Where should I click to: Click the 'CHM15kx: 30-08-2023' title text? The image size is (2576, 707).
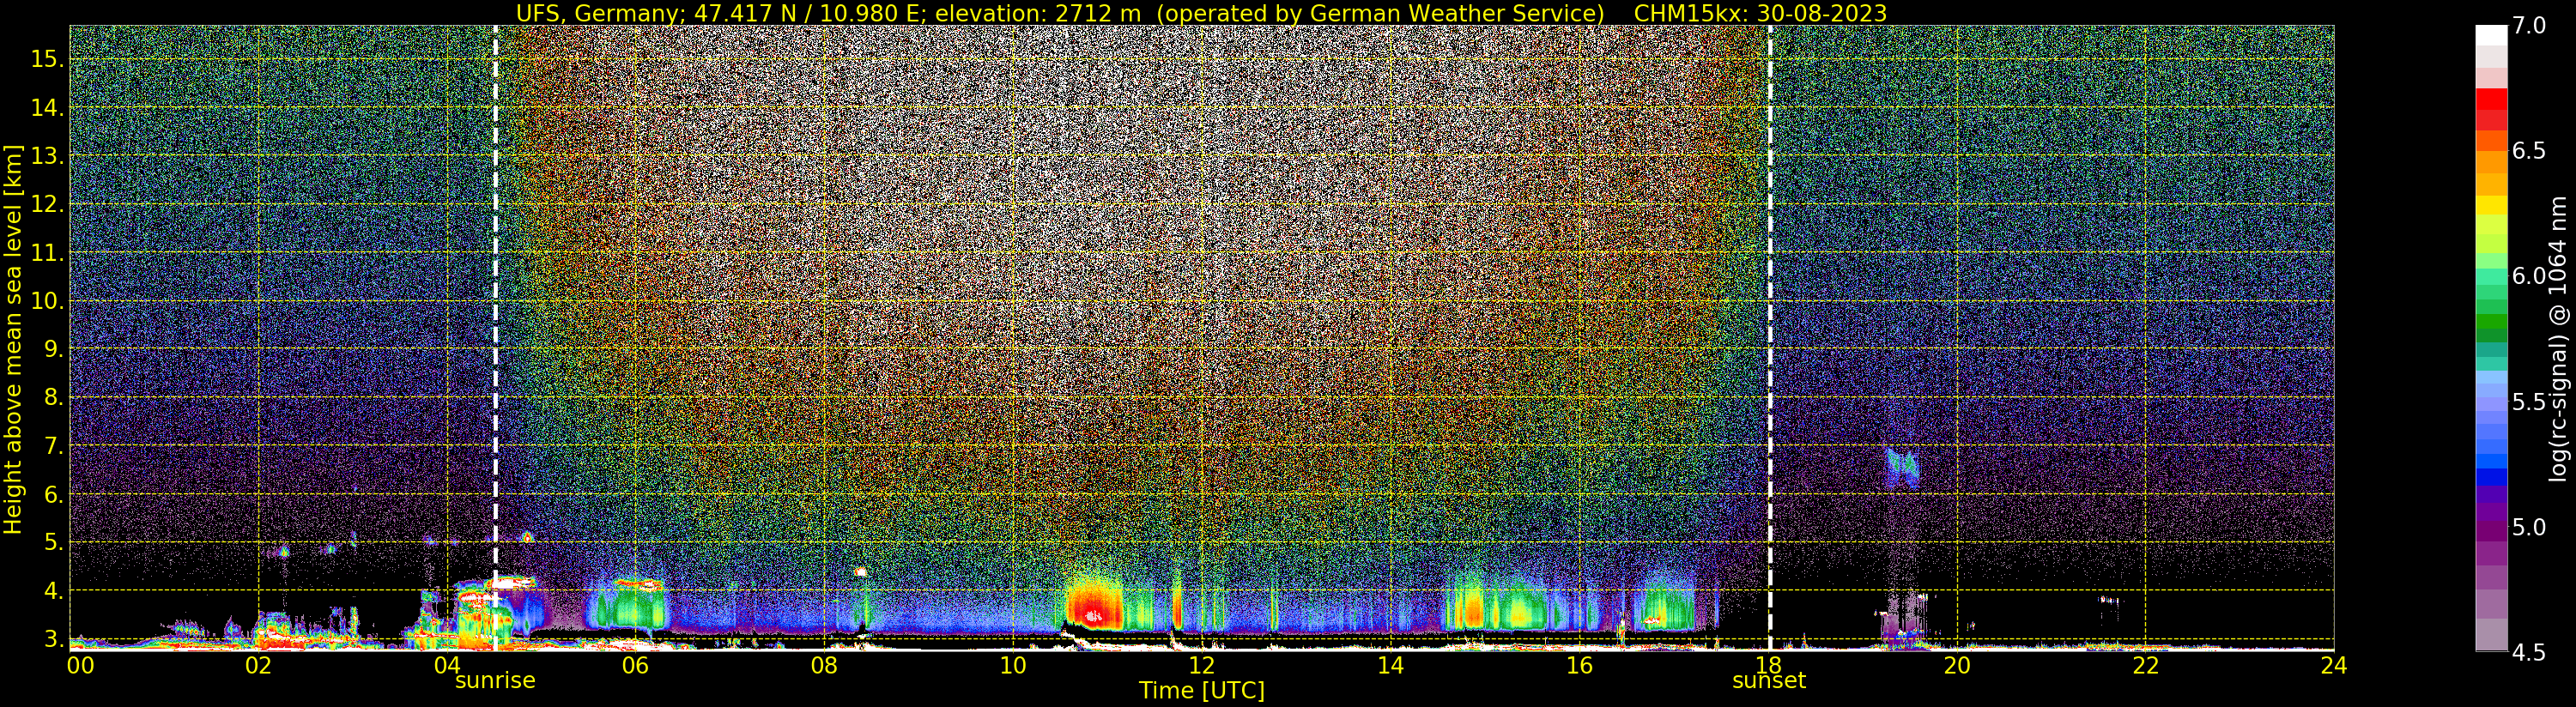tap(1760, 13)
